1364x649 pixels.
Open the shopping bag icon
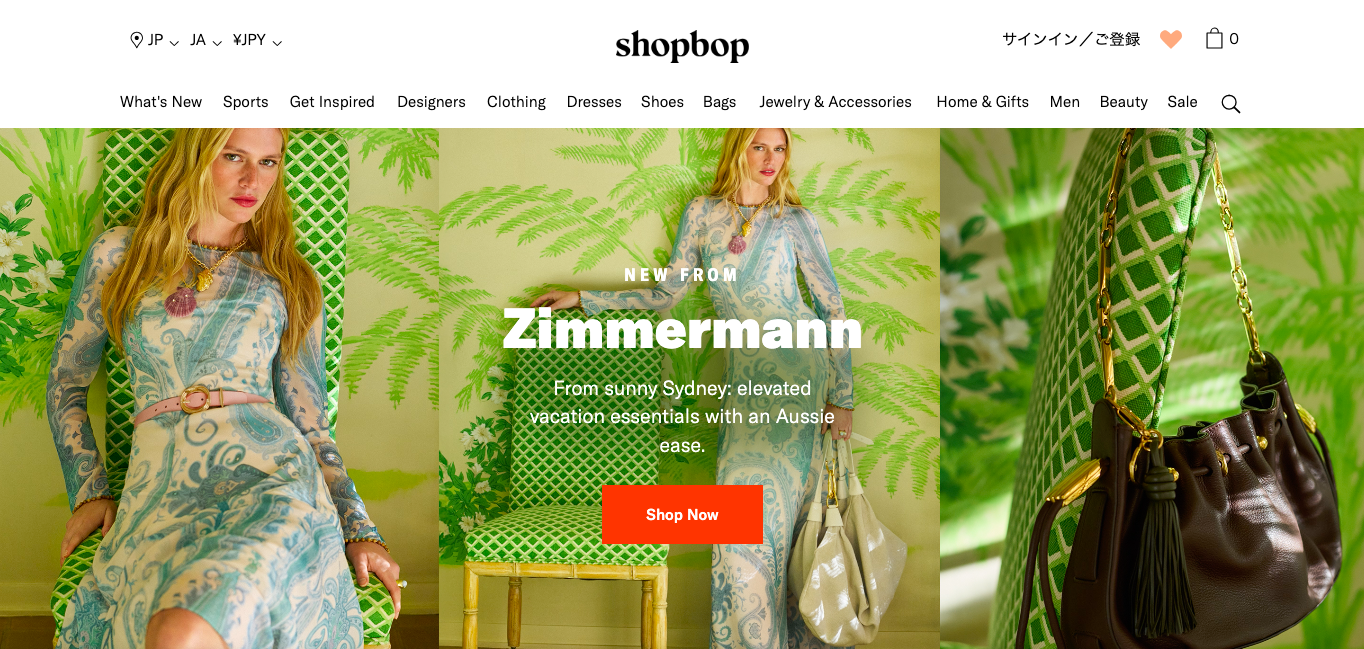(1214, 39)
